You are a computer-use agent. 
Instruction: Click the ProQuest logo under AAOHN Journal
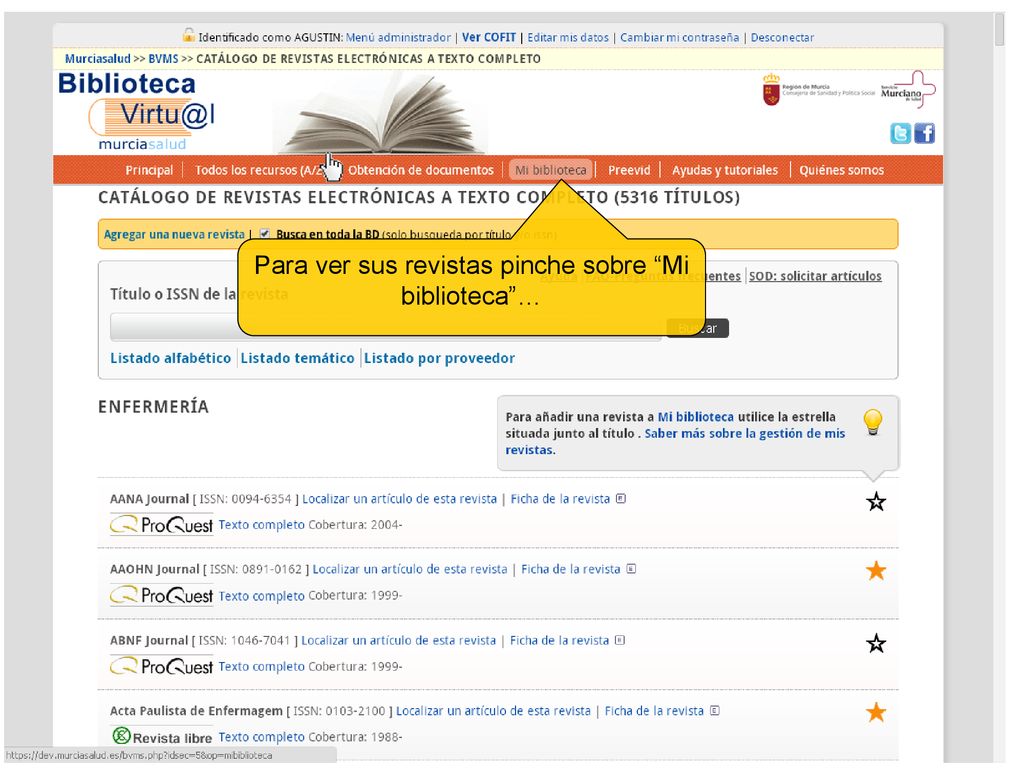pyautogui.click(x=161, y=595)
